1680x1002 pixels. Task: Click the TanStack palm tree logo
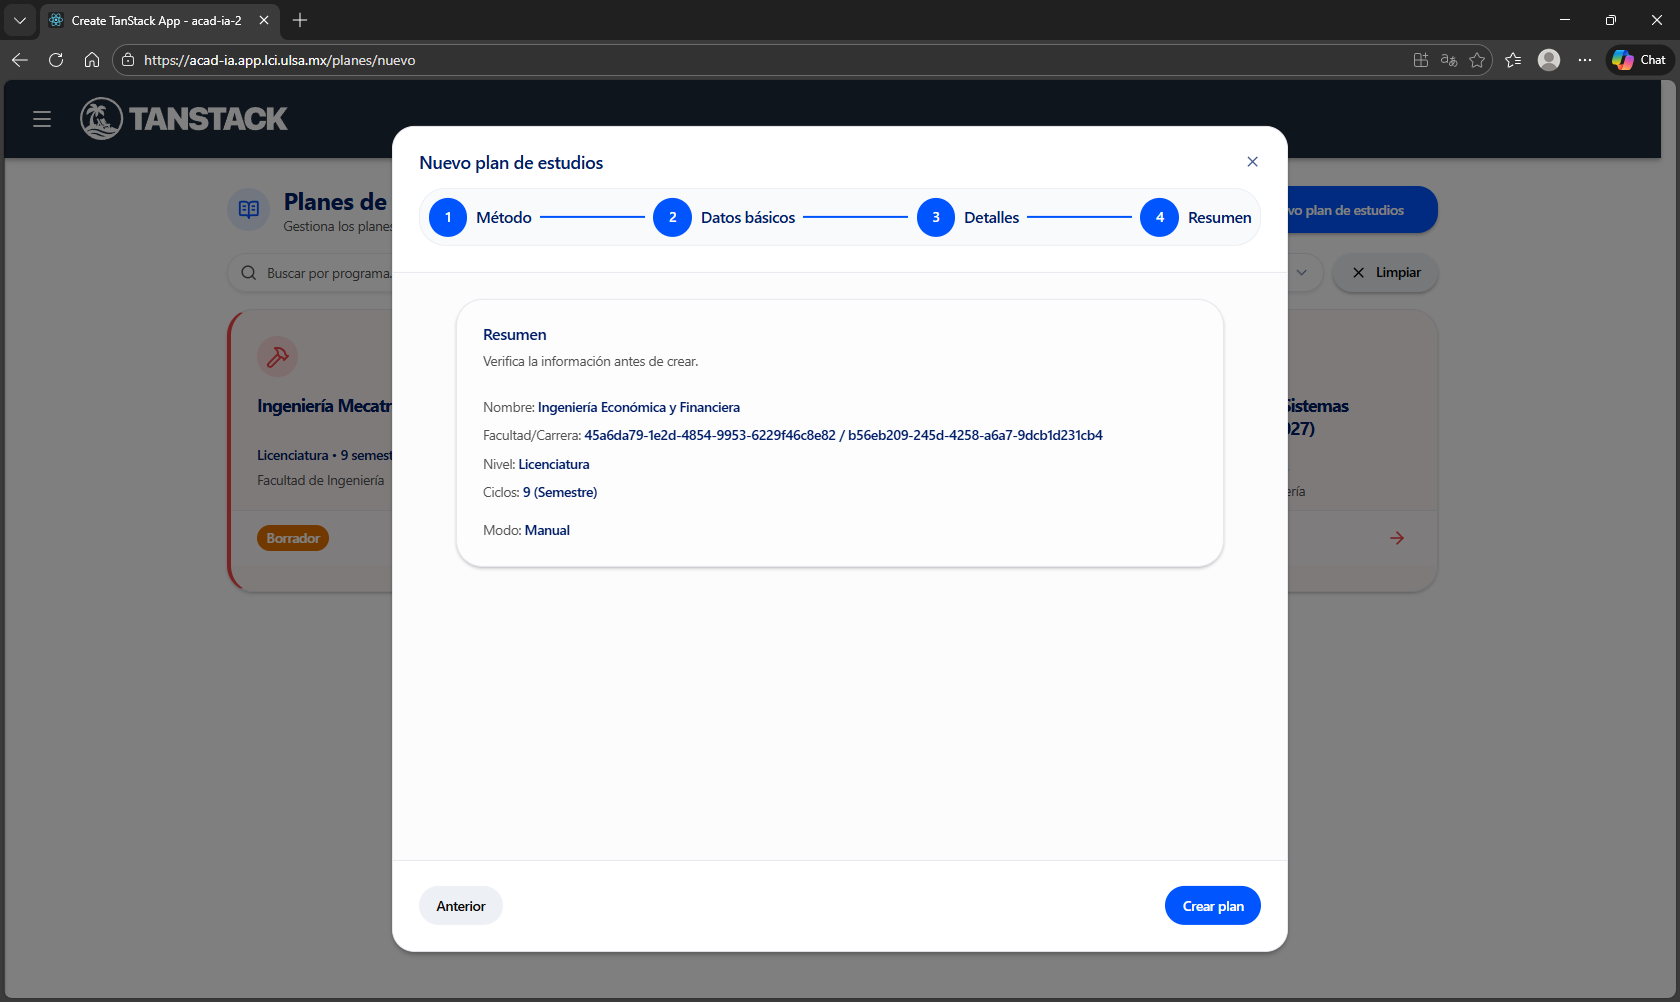[101, 119]
